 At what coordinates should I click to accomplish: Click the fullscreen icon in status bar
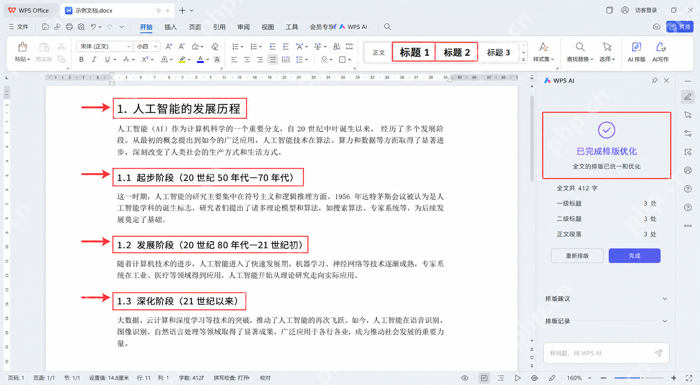point(689,378)
